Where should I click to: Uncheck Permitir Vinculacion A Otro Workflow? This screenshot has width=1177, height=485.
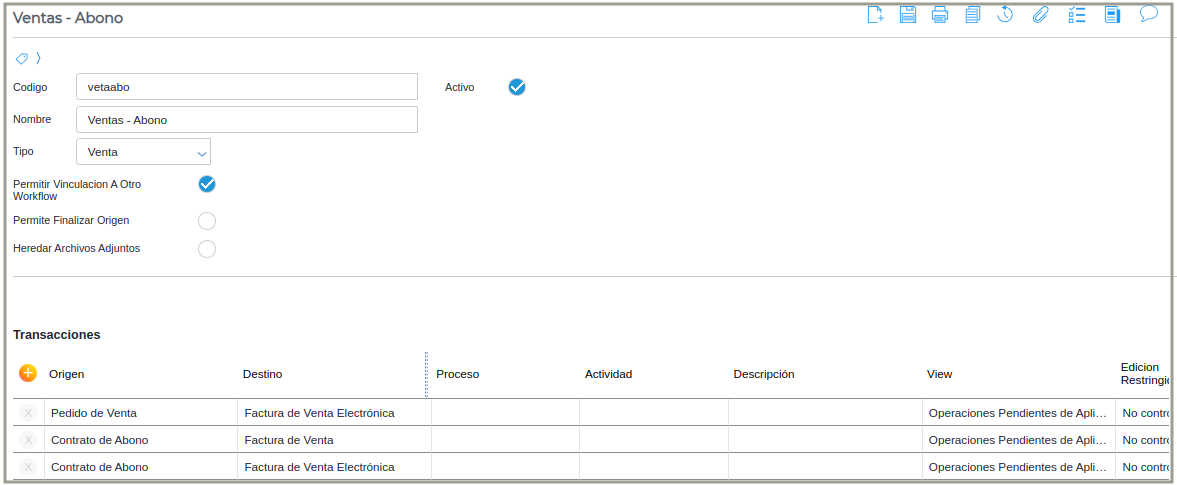pos(207,184)
